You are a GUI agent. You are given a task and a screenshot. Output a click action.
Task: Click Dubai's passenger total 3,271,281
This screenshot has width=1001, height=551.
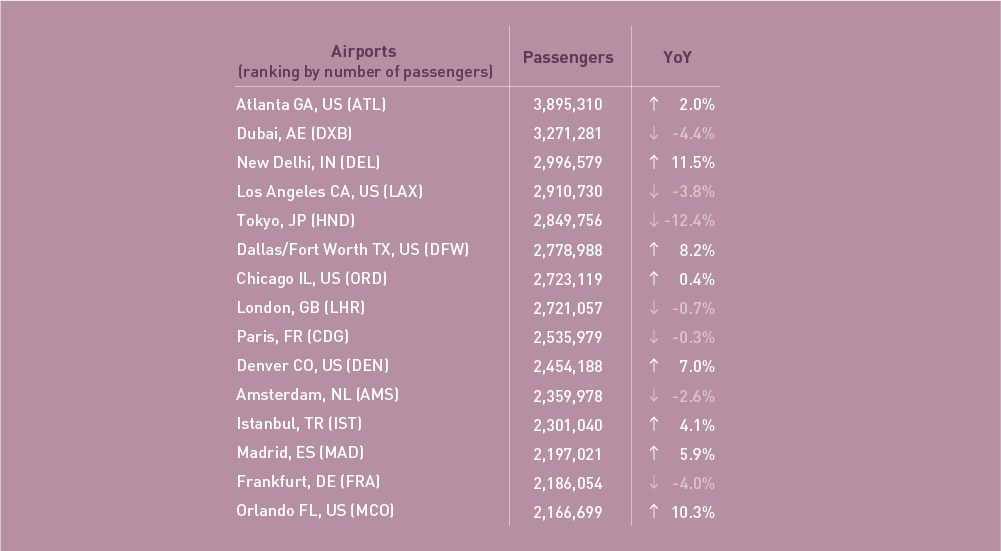568,133
